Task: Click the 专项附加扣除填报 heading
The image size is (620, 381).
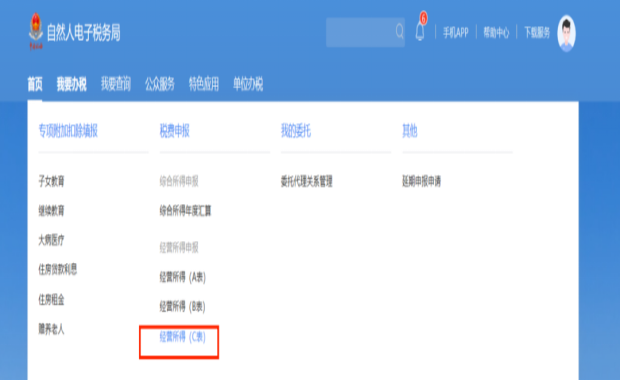Action: [x=68, y=131]
